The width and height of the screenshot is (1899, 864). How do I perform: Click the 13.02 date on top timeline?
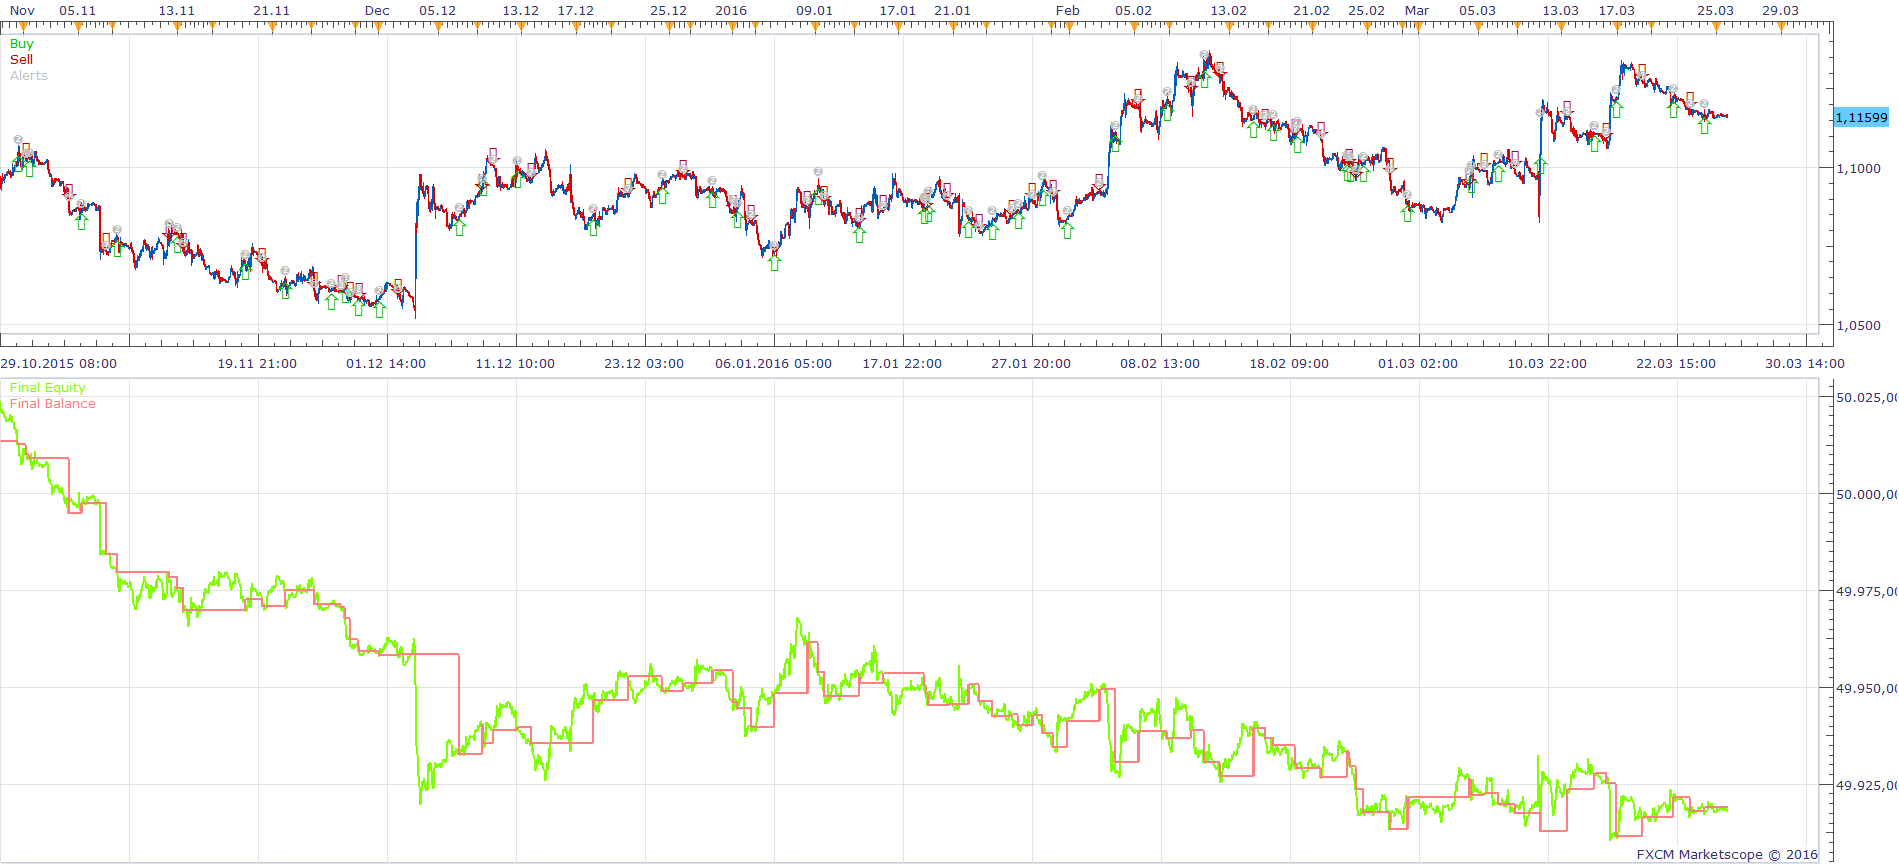1229,11
